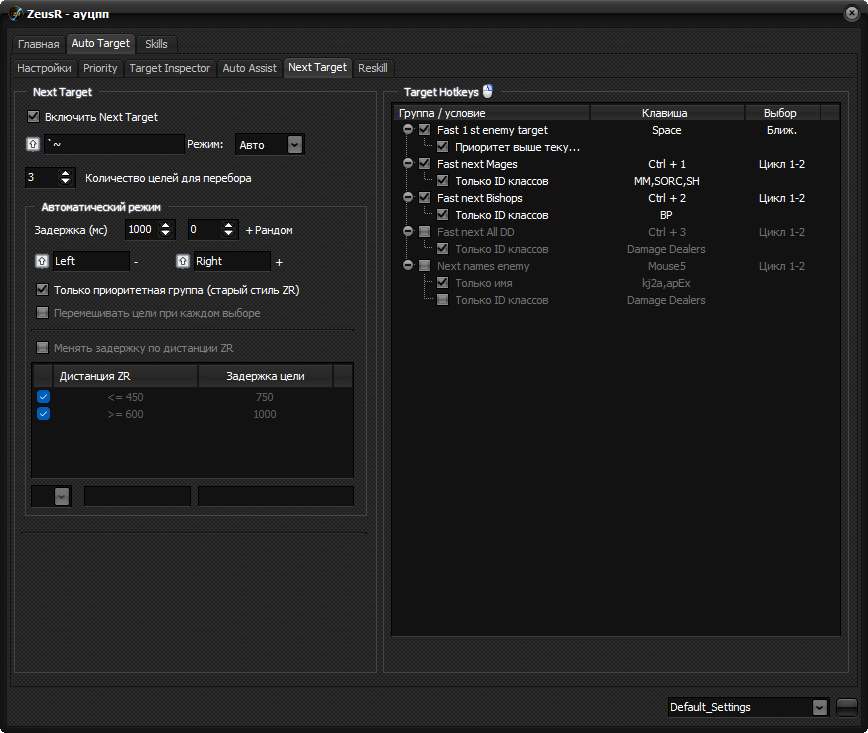Toggle the blue checkbox for <= 450 row
The image size is (868, 733).
43,396
